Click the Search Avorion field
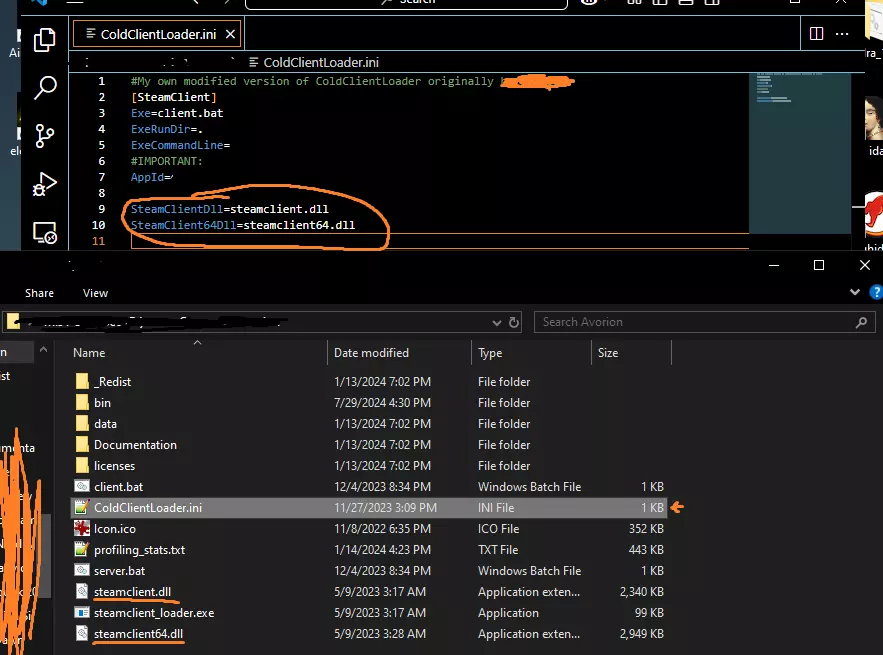 tap(704, 322)
